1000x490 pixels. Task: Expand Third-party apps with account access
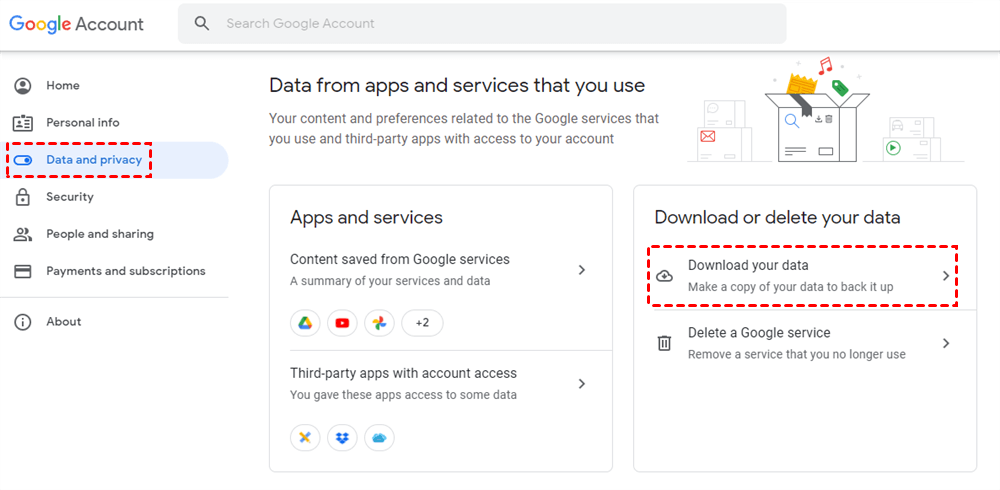point(582,384)
